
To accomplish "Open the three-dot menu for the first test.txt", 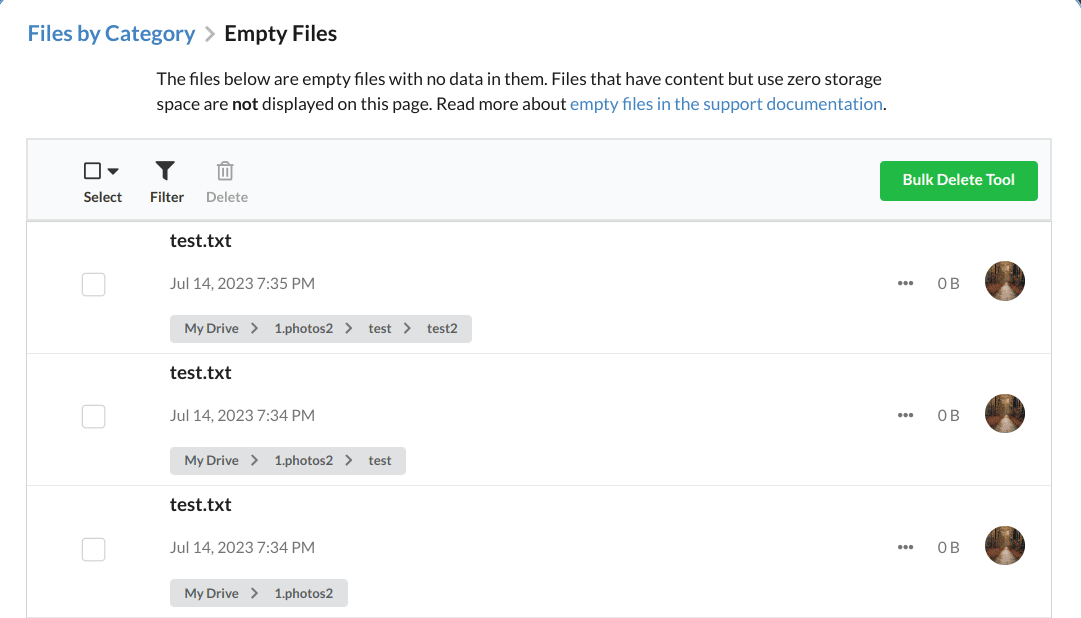I will tap(905, 283).
